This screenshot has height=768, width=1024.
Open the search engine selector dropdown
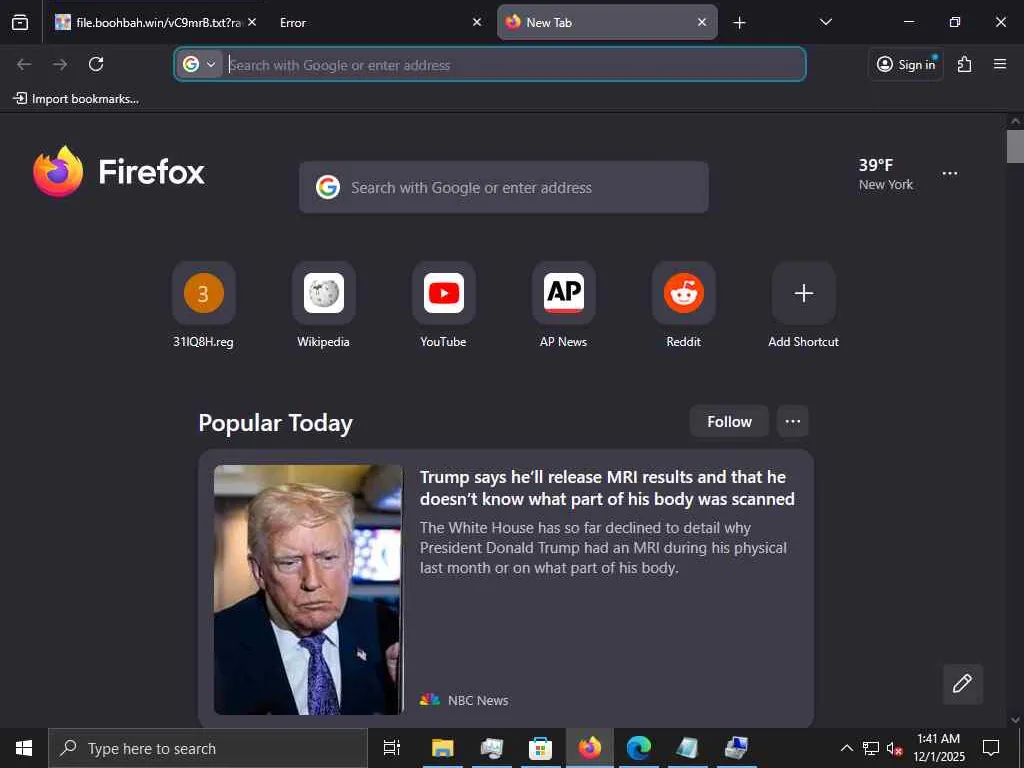point(199,64)
